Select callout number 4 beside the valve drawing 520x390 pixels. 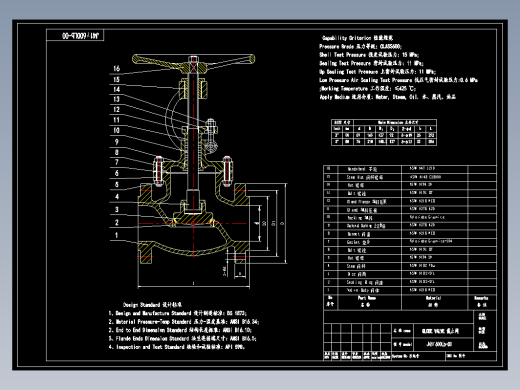pyautogui.click(x=117, y=197)
